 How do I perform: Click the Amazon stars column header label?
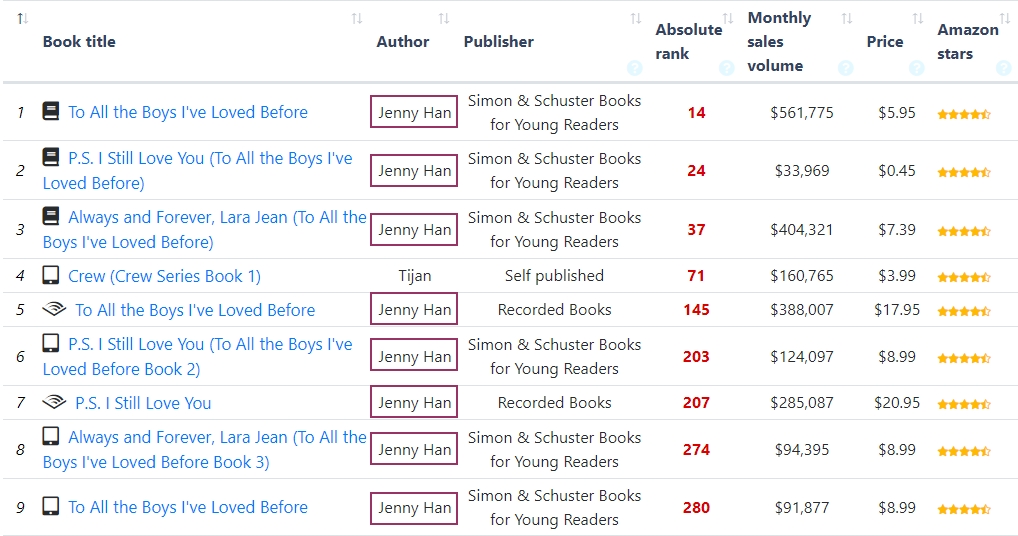[967, 42]
